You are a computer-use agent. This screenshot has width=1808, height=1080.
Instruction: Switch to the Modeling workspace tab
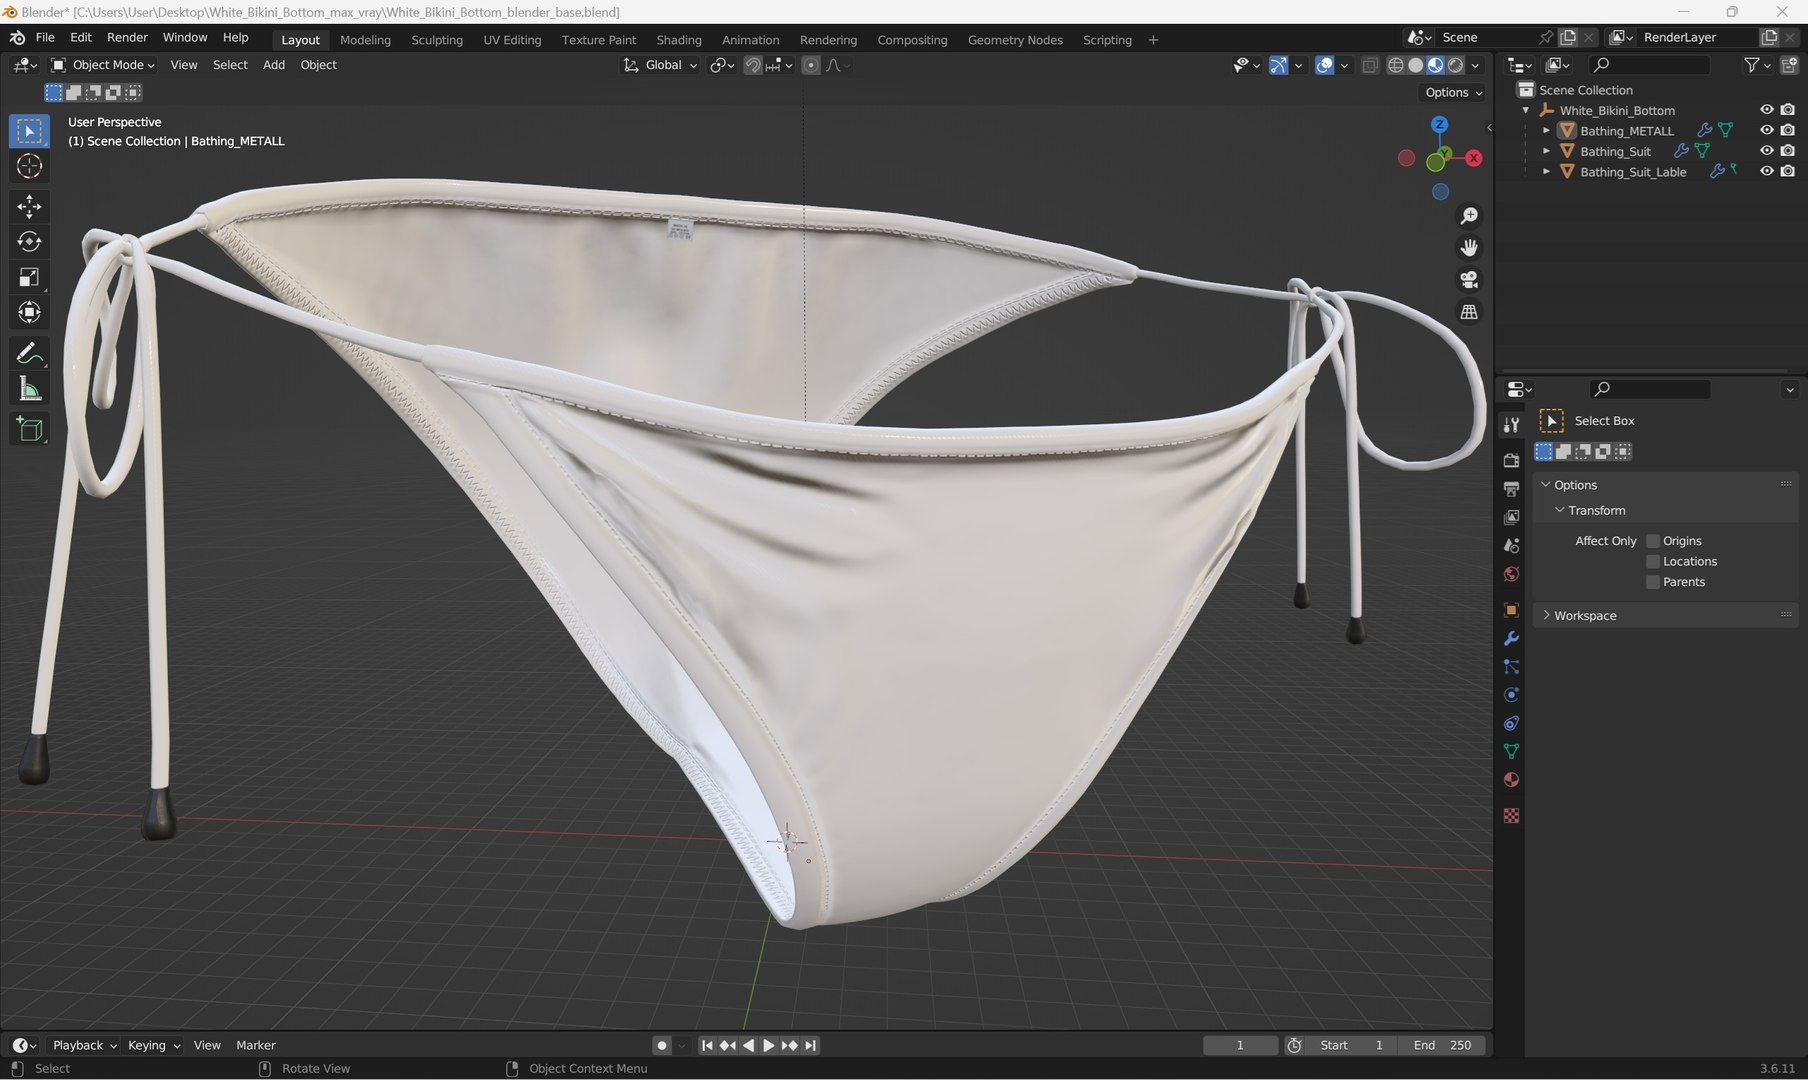(x=365, y=40)
